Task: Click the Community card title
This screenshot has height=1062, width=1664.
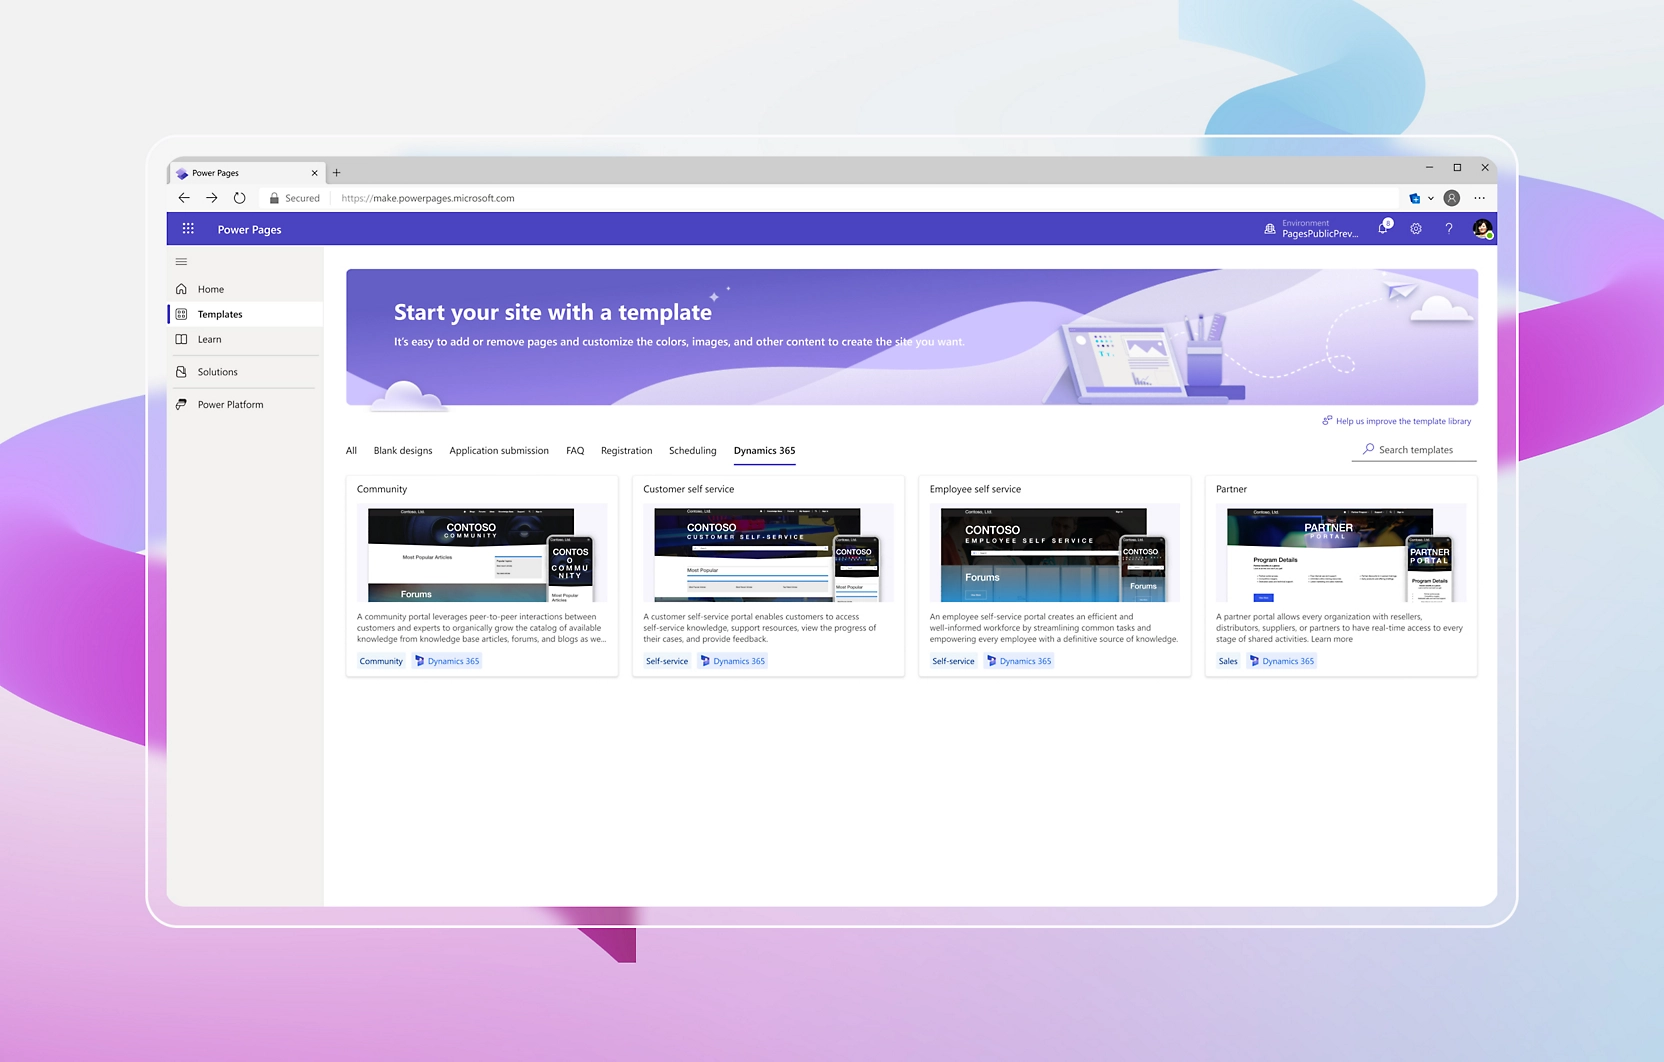Action: pos(382,489)
